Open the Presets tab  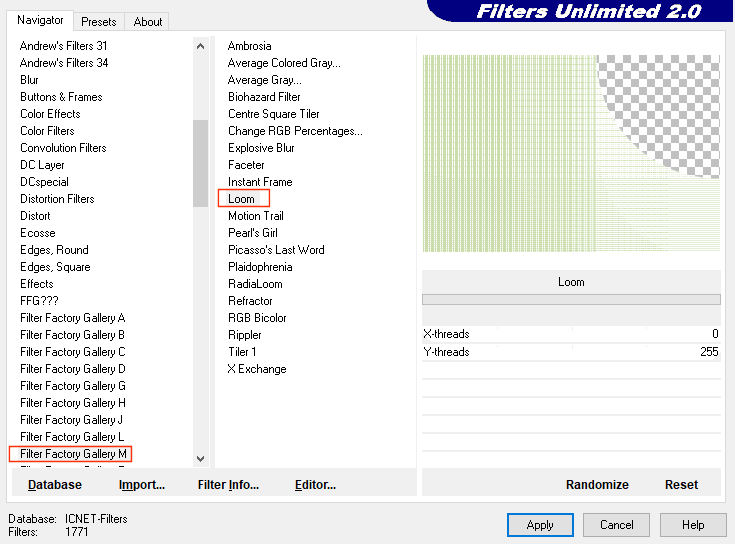coord(98,22)
